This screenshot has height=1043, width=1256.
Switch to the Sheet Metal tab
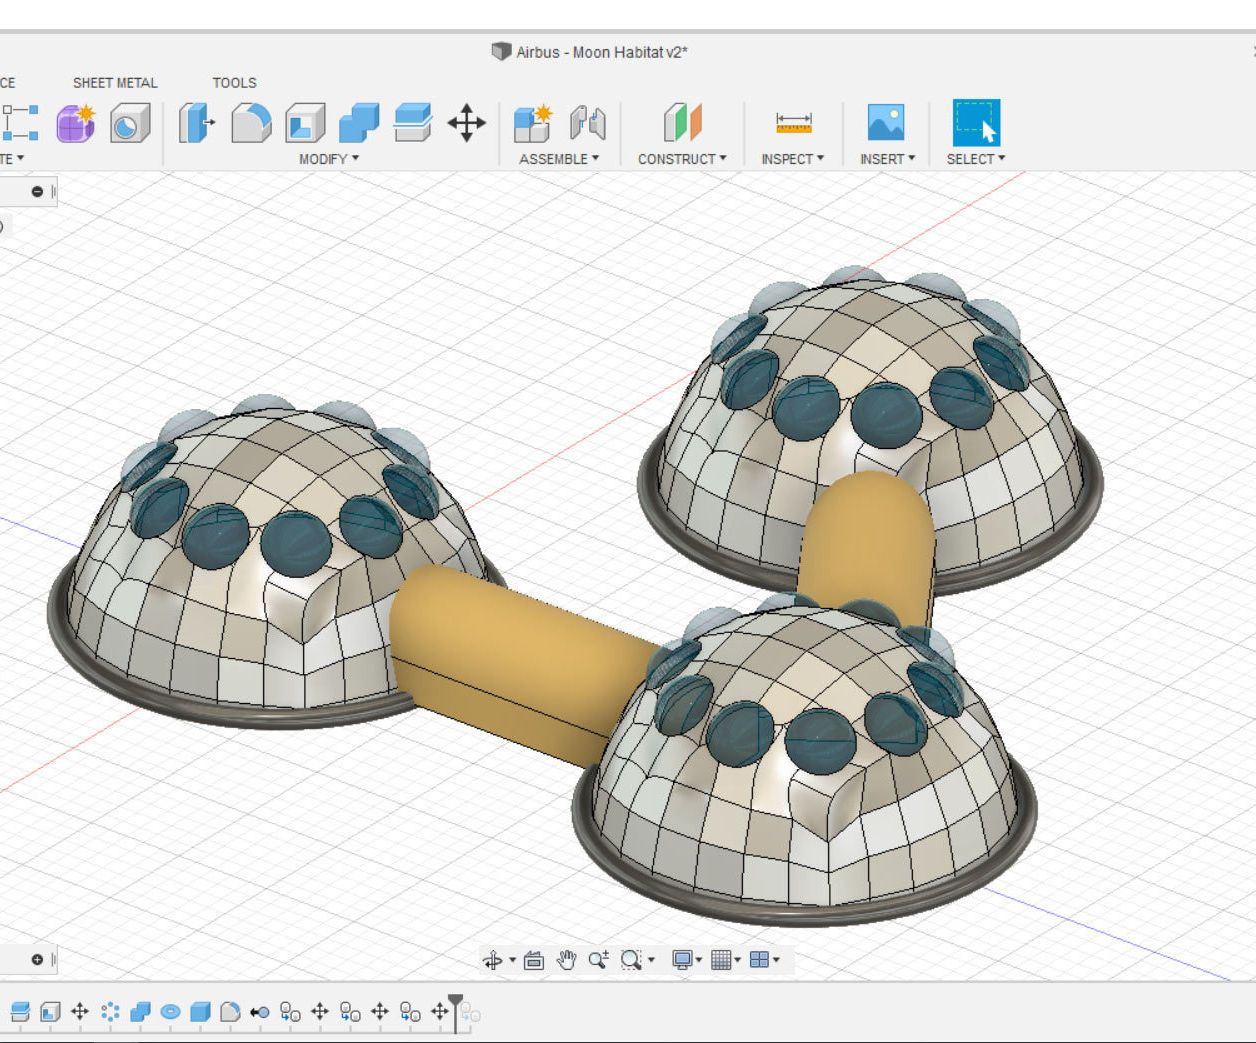tap(114, 83)
